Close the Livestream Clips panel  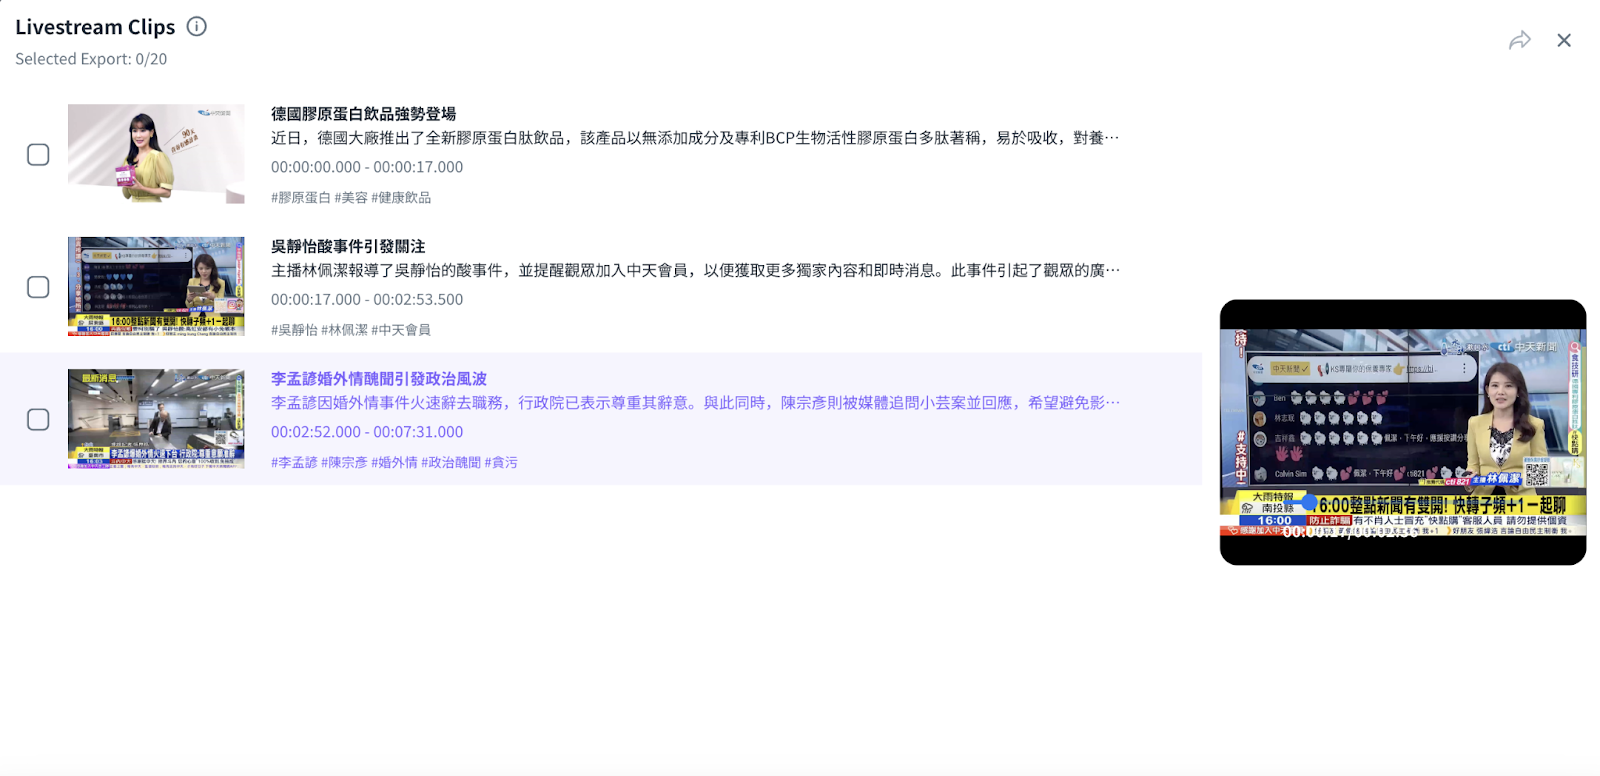pos(1564,40)
